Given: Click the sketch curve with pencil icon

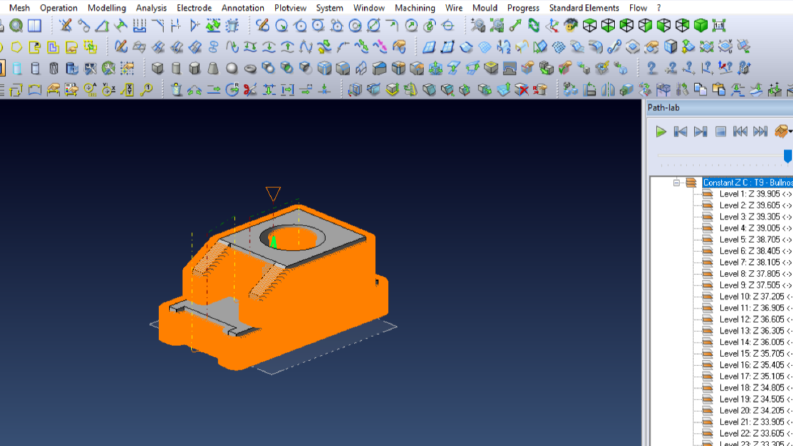Looking at the screenshot, I should [x=120, y=47].
